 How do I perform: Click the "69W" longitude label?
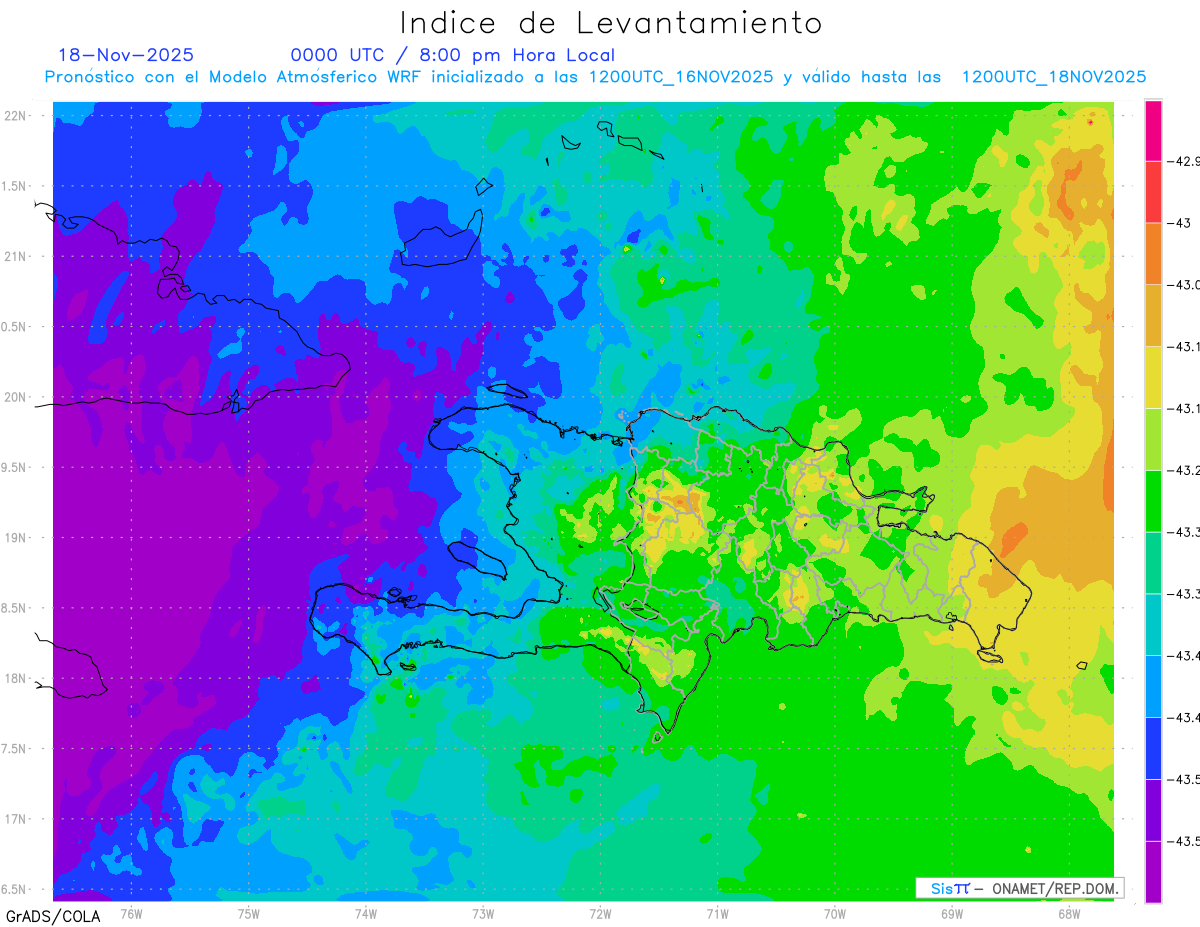point(952,913)
